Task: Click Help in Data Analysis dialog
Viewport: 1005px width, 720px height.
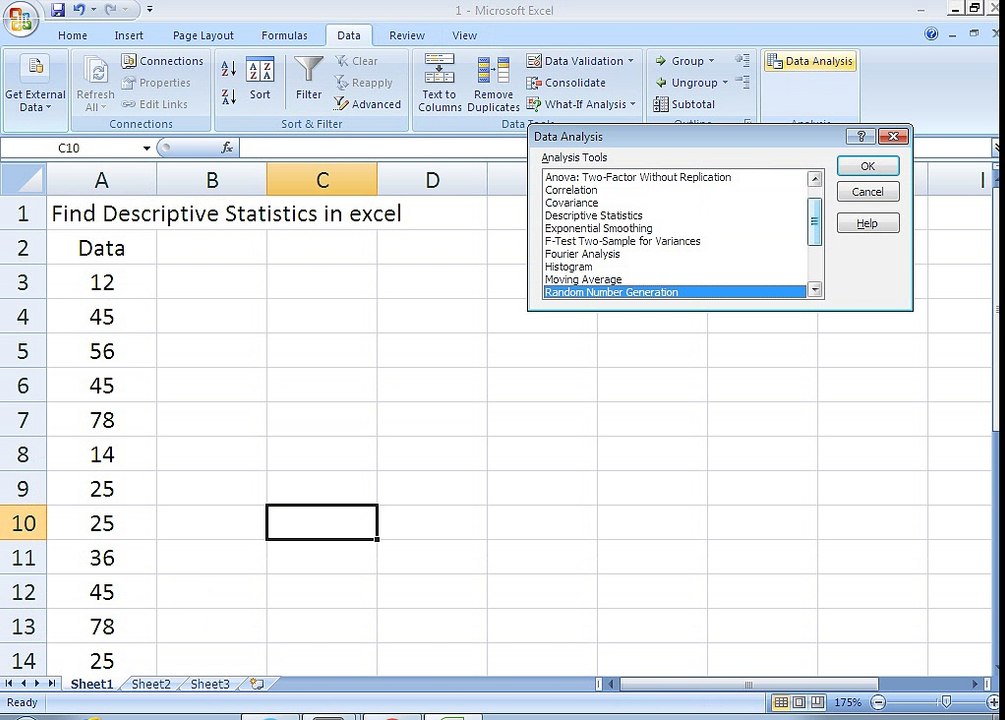Action: (868, 223)
